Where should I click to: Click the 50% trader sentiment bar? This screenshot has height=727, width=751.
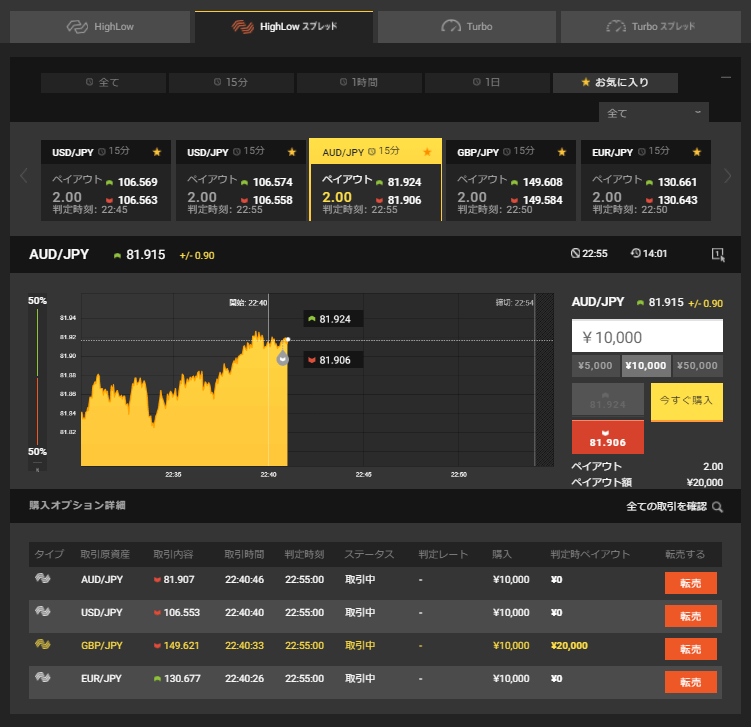coord(37,376)
